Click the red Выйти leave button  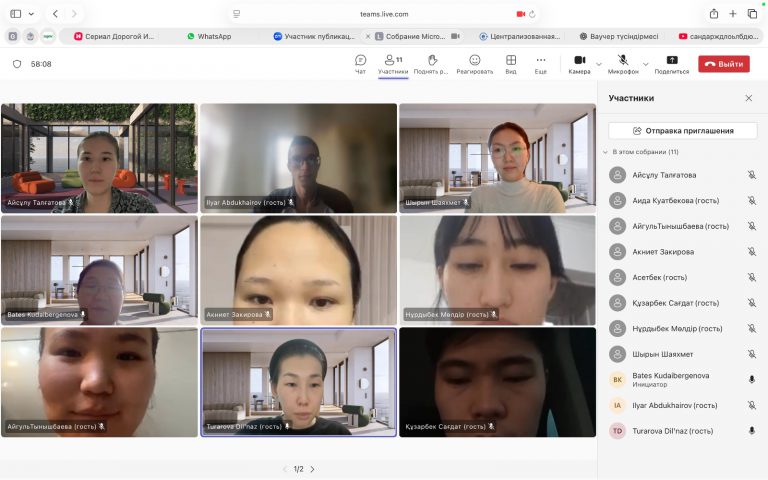[x=723, y=64]
